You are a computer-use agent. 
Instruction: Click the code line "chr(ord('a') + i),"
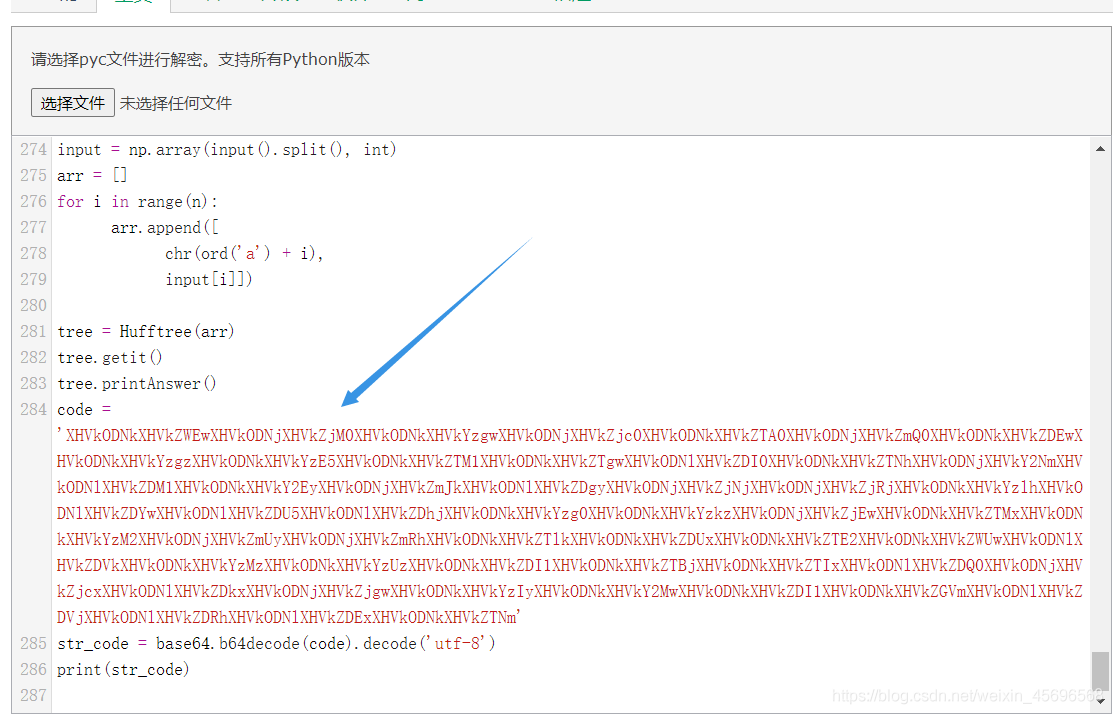244,253
